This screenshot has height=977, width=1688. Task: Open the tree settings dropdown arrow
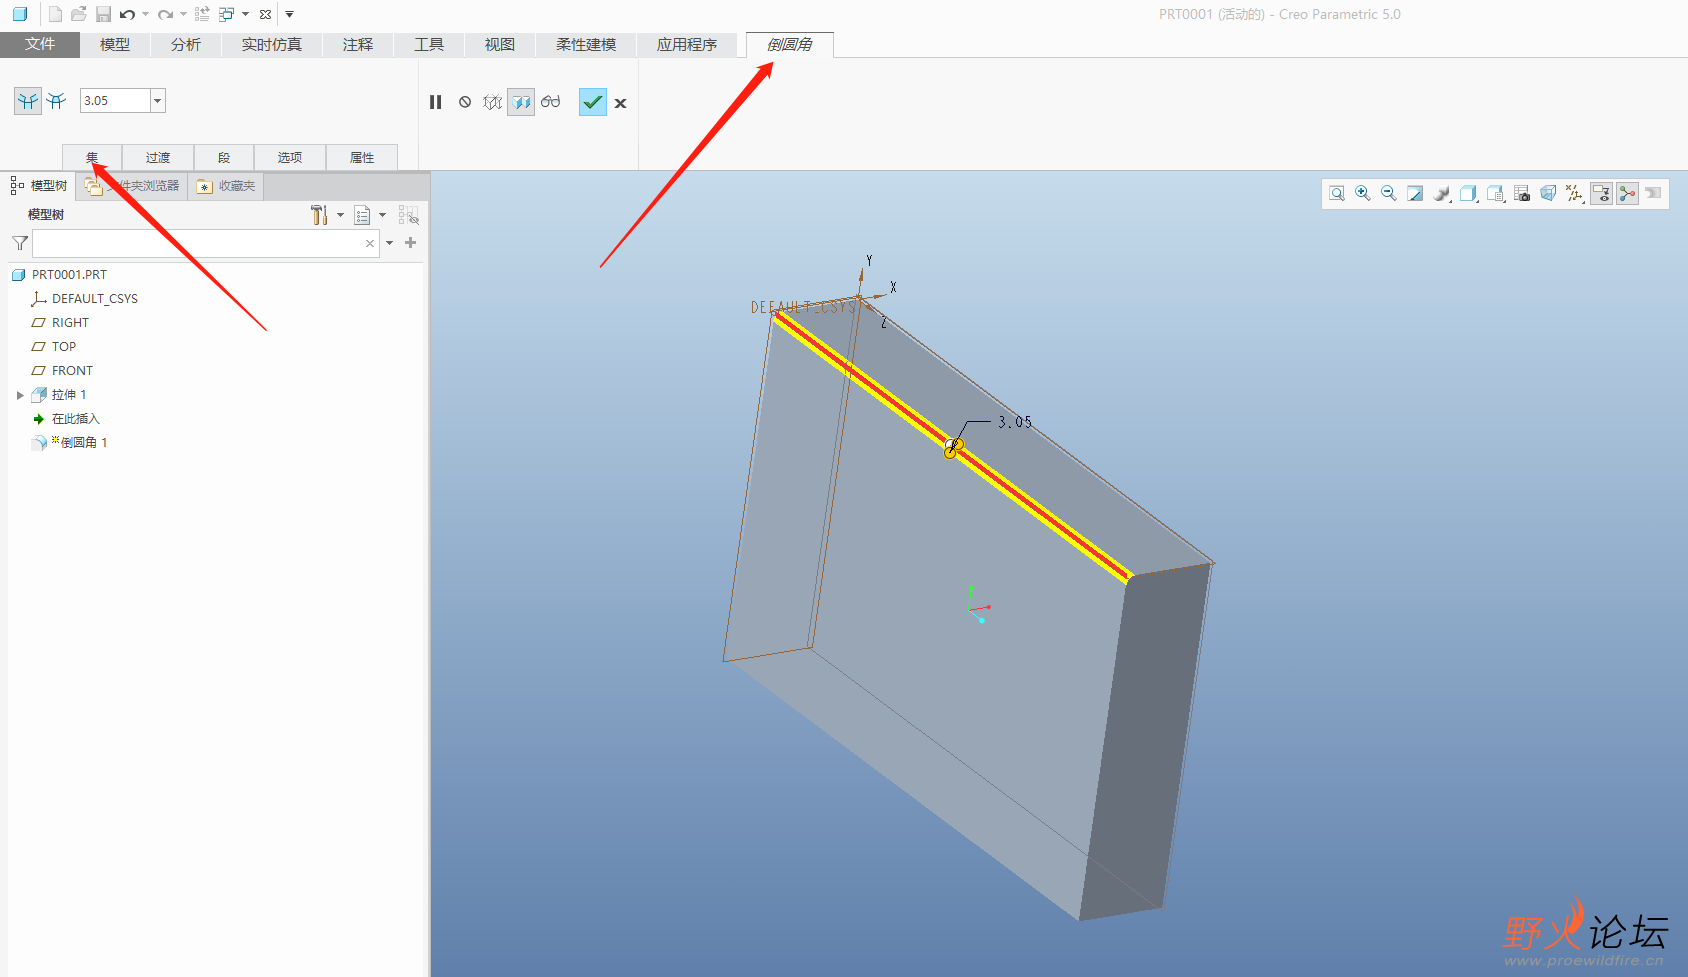tap(340, 215)
